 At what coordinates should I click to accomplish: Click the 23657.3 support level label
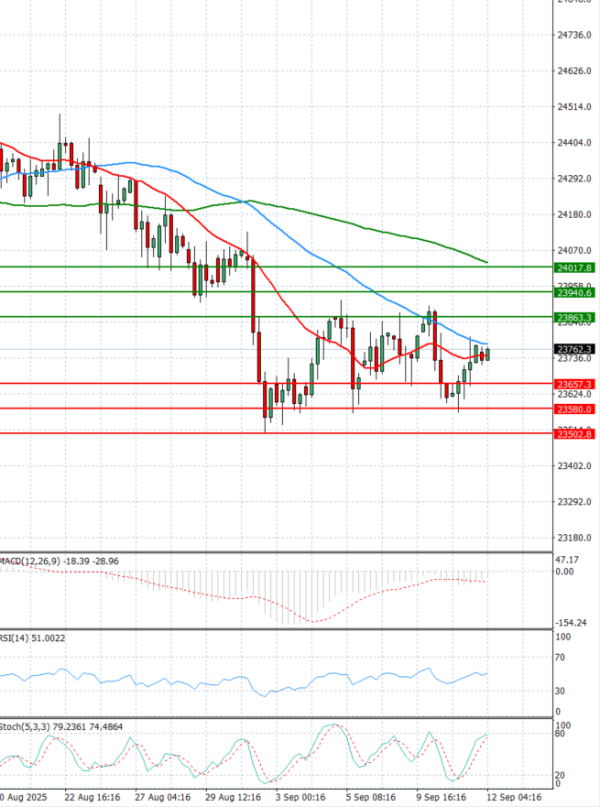tap(574, 384)
